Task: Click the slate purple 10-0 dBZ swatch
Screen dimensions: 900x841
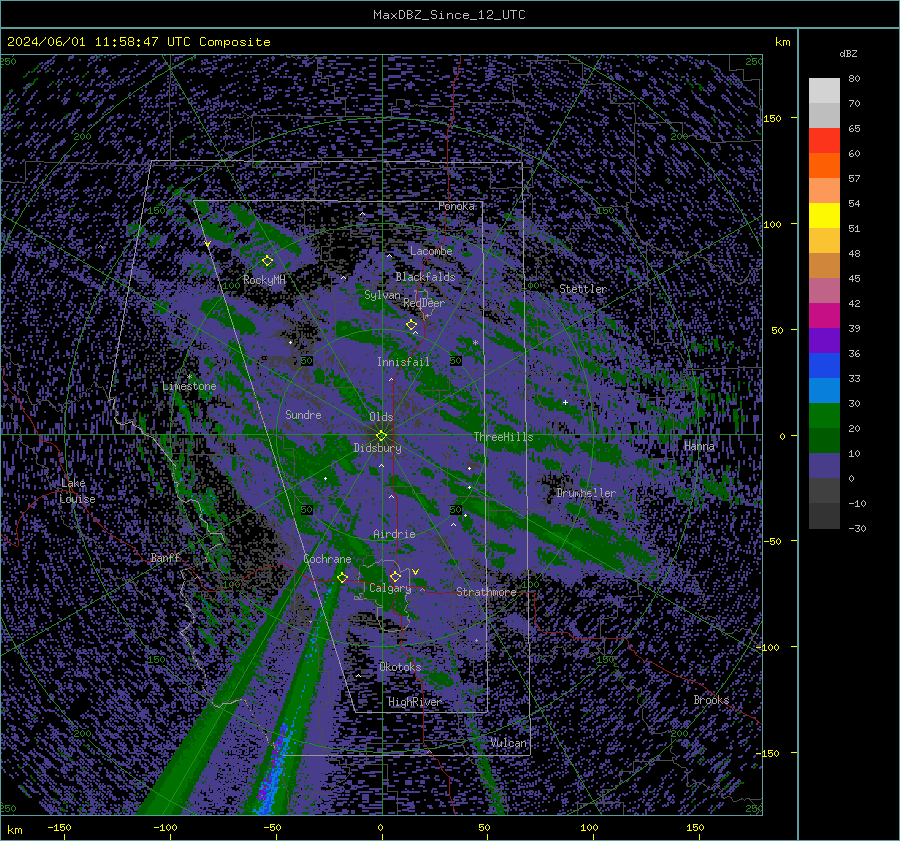Action: (824, 466)
